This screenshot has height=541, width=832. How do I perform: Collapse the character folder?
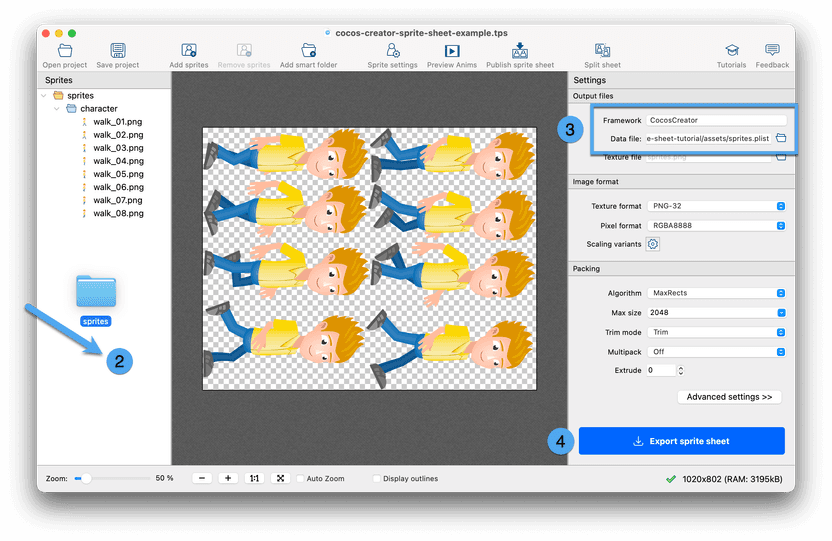click(x=57, y=108)
